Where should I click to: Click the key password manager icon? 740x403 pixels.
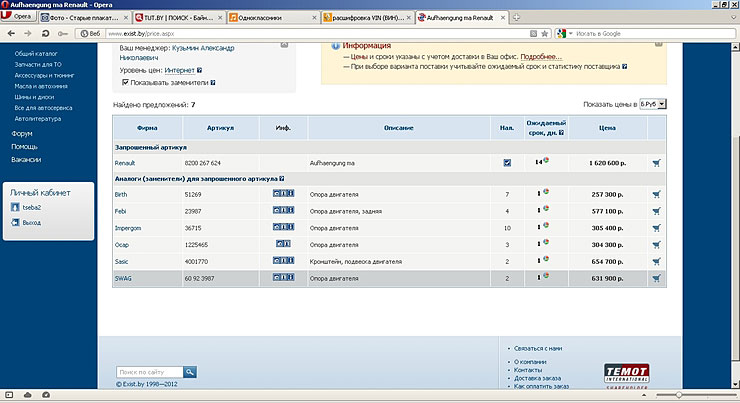pos(63,34)
